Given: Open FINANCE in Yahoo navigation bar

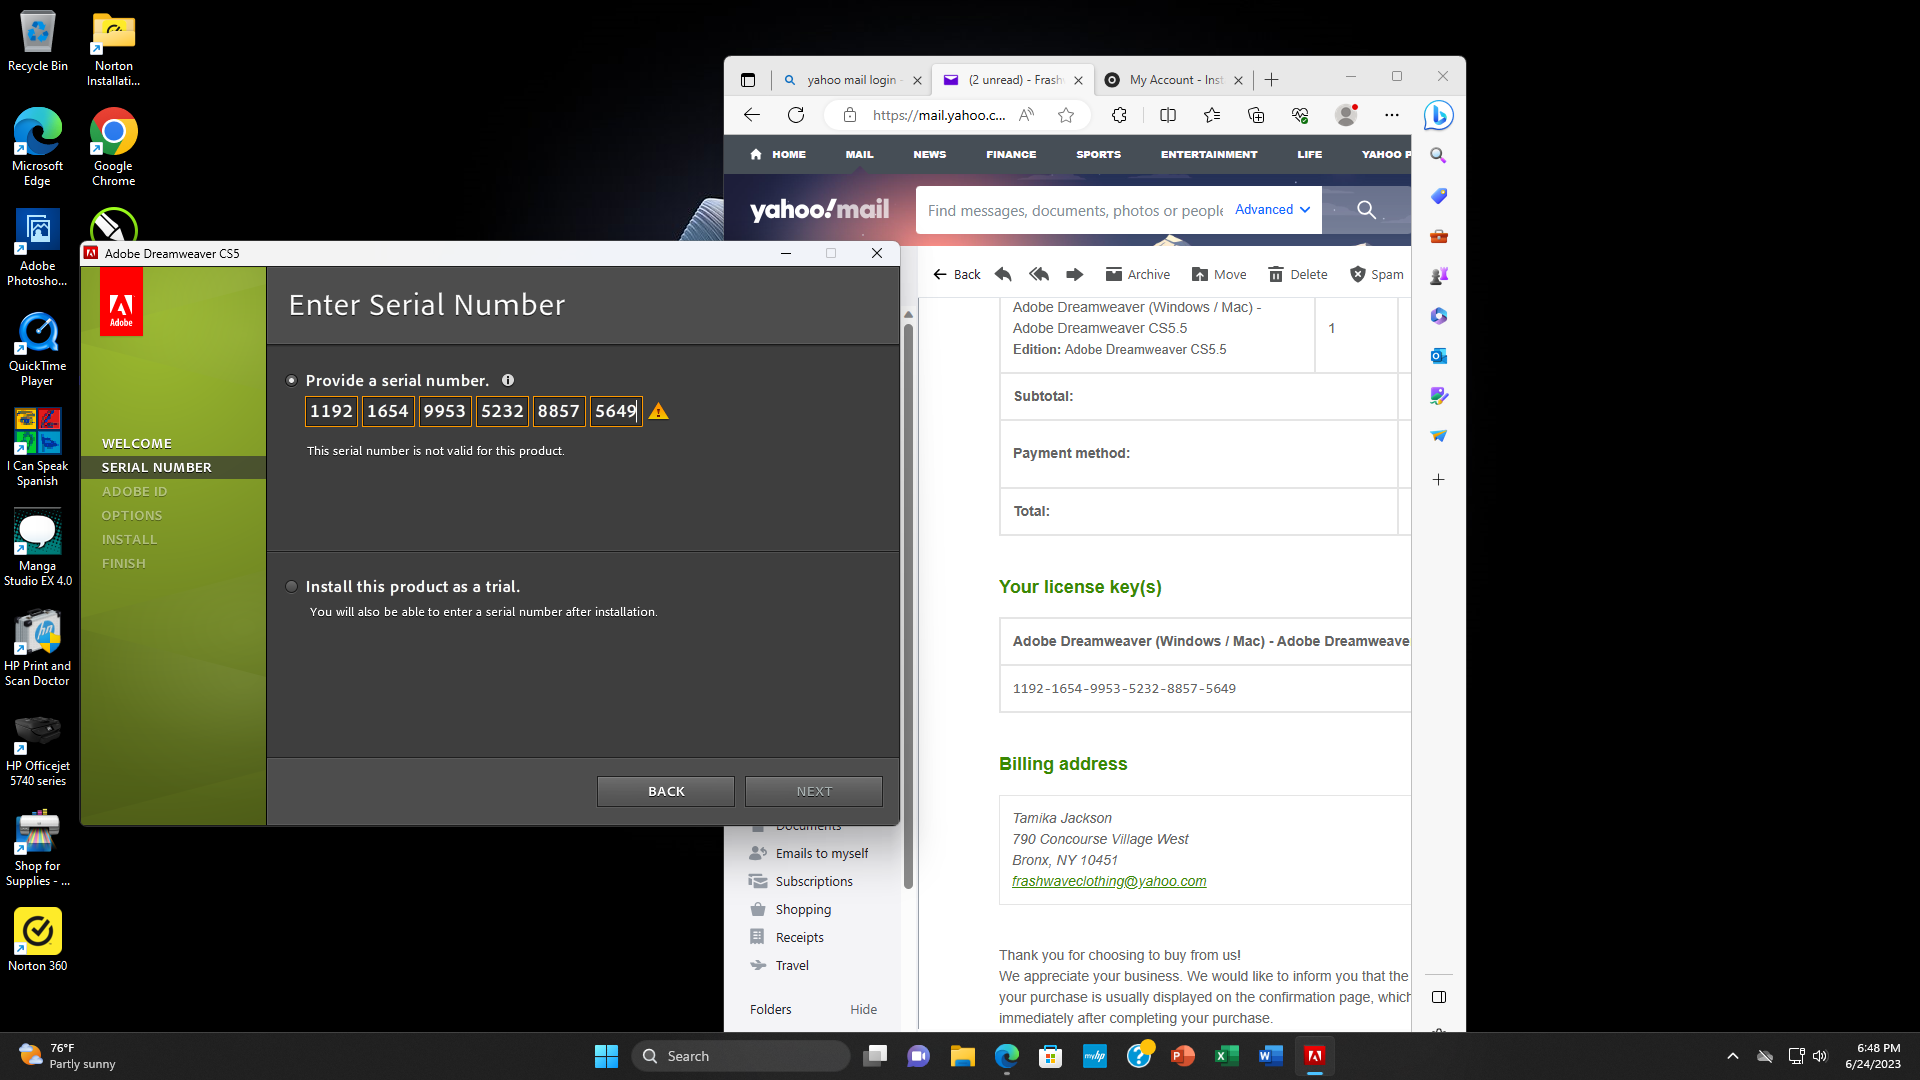Looking at the screenshot, I should tap(1010, 154).
